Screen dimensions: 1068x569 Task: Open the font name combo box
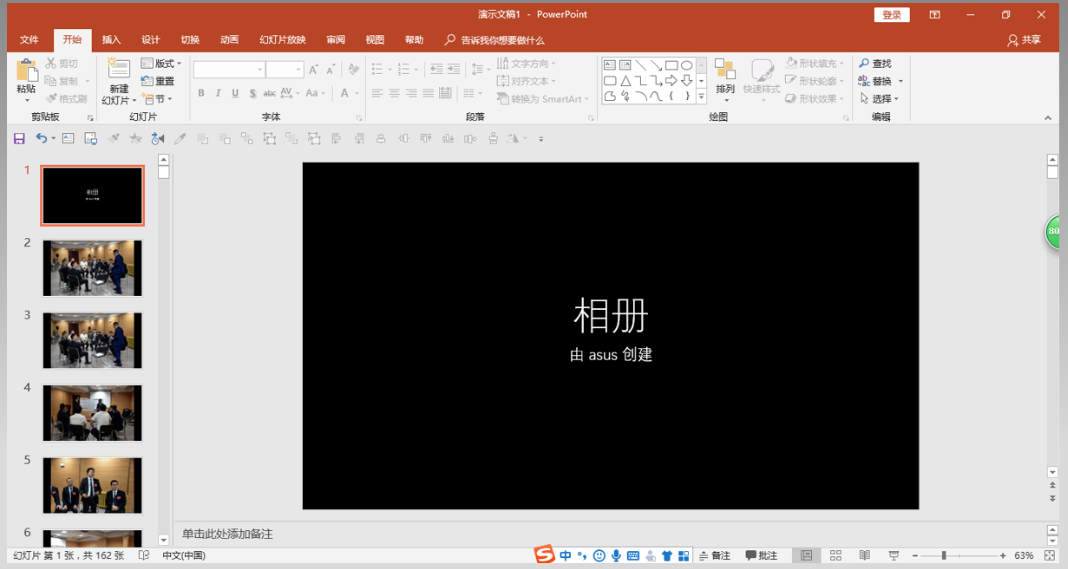click(229, 70)
